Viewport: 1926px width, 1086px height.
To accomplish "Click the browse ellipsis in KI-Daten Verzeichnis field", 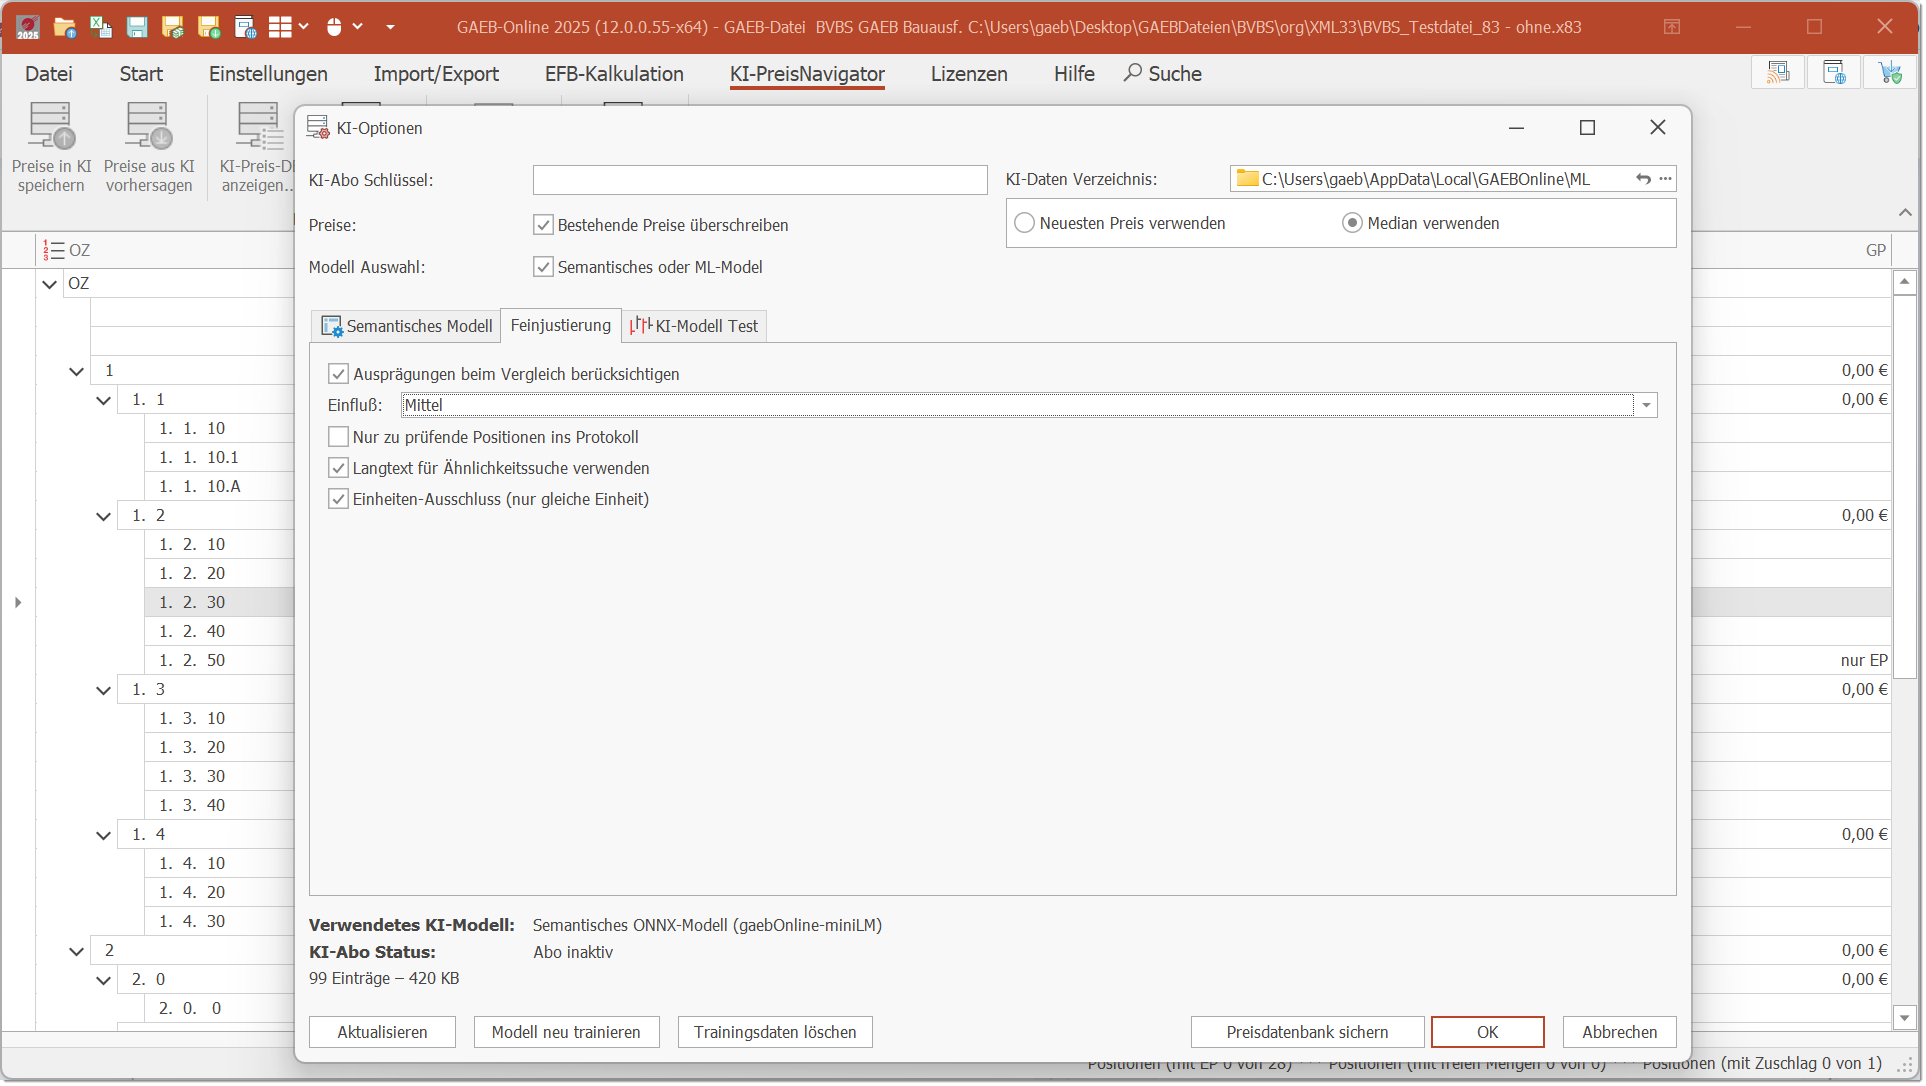I will 1665,179.
